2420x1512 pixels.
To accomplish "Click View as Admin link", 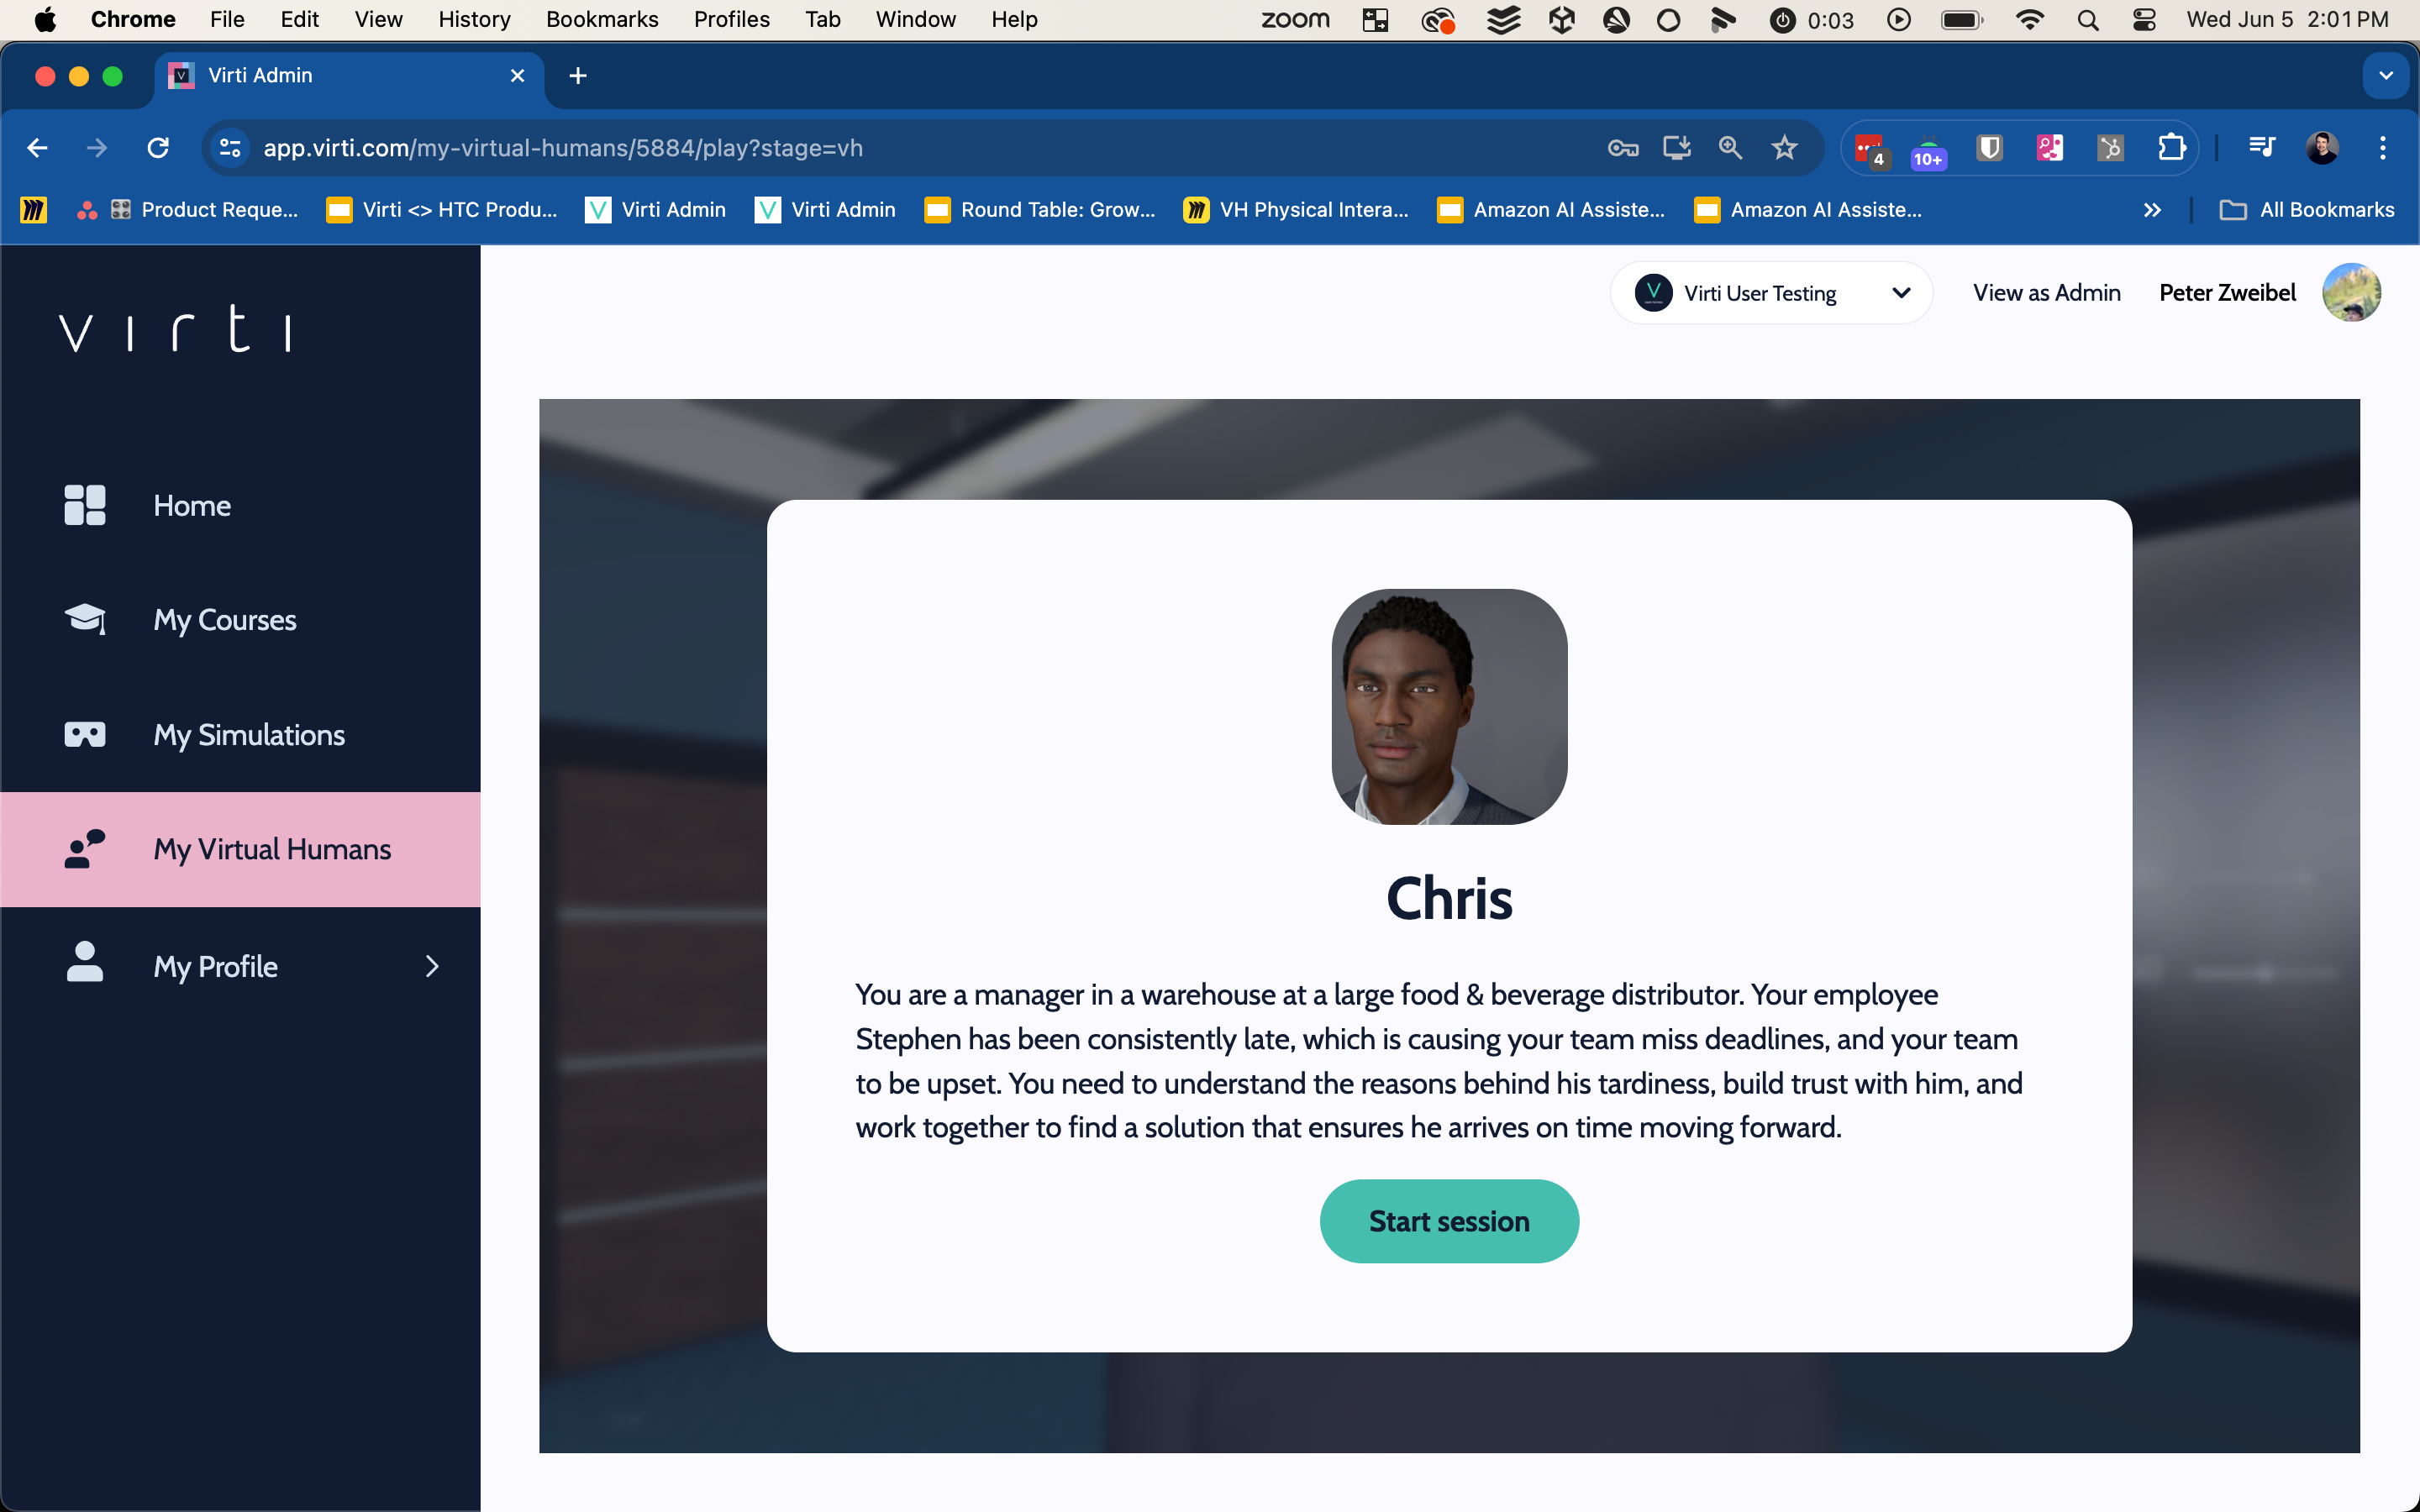I will 2046,293.
